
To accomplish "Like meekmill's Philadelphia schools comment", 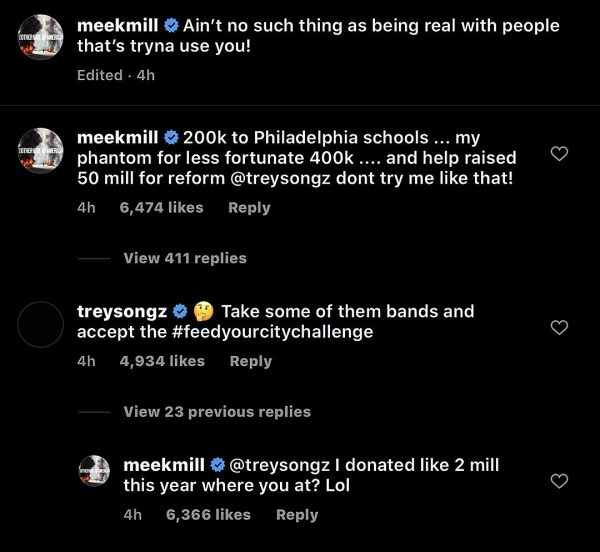I will (x=560, y=154).
